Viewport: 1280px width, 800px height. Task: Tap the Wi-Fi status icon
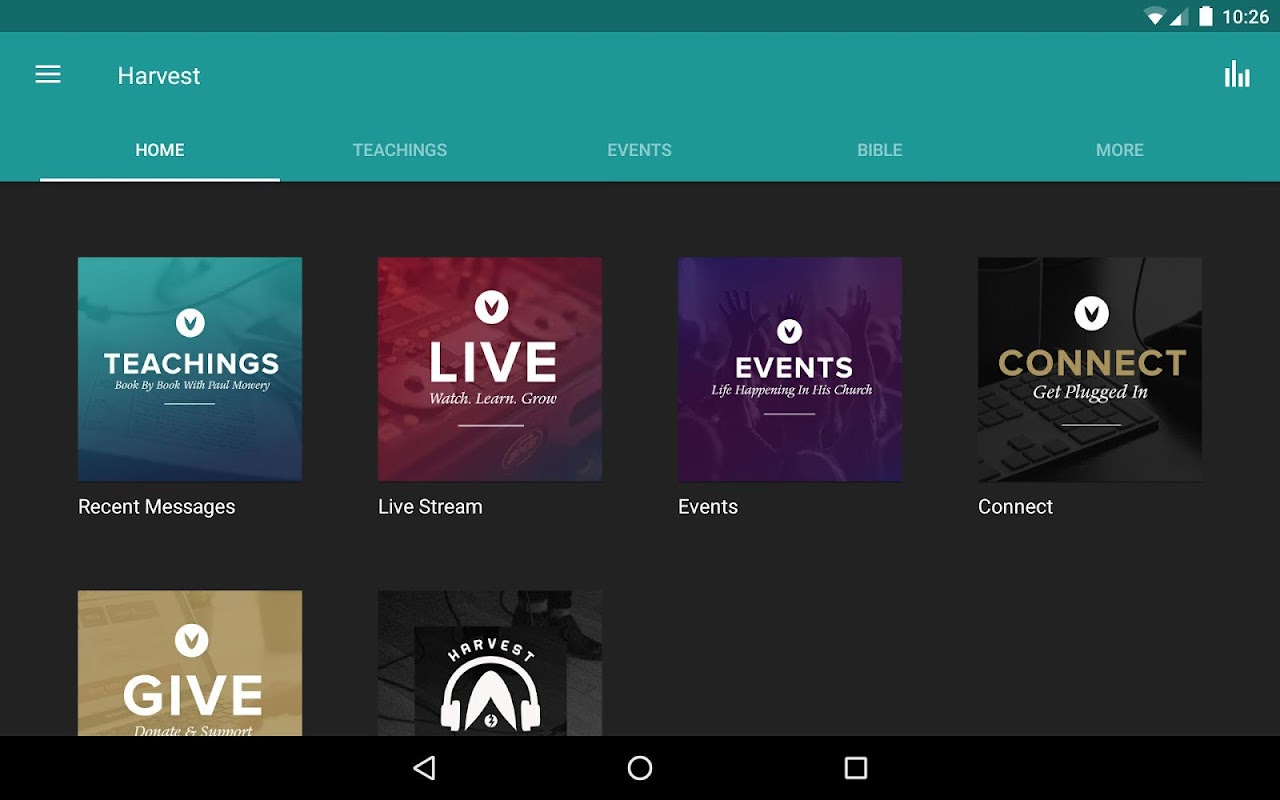tap(1156, 16)
